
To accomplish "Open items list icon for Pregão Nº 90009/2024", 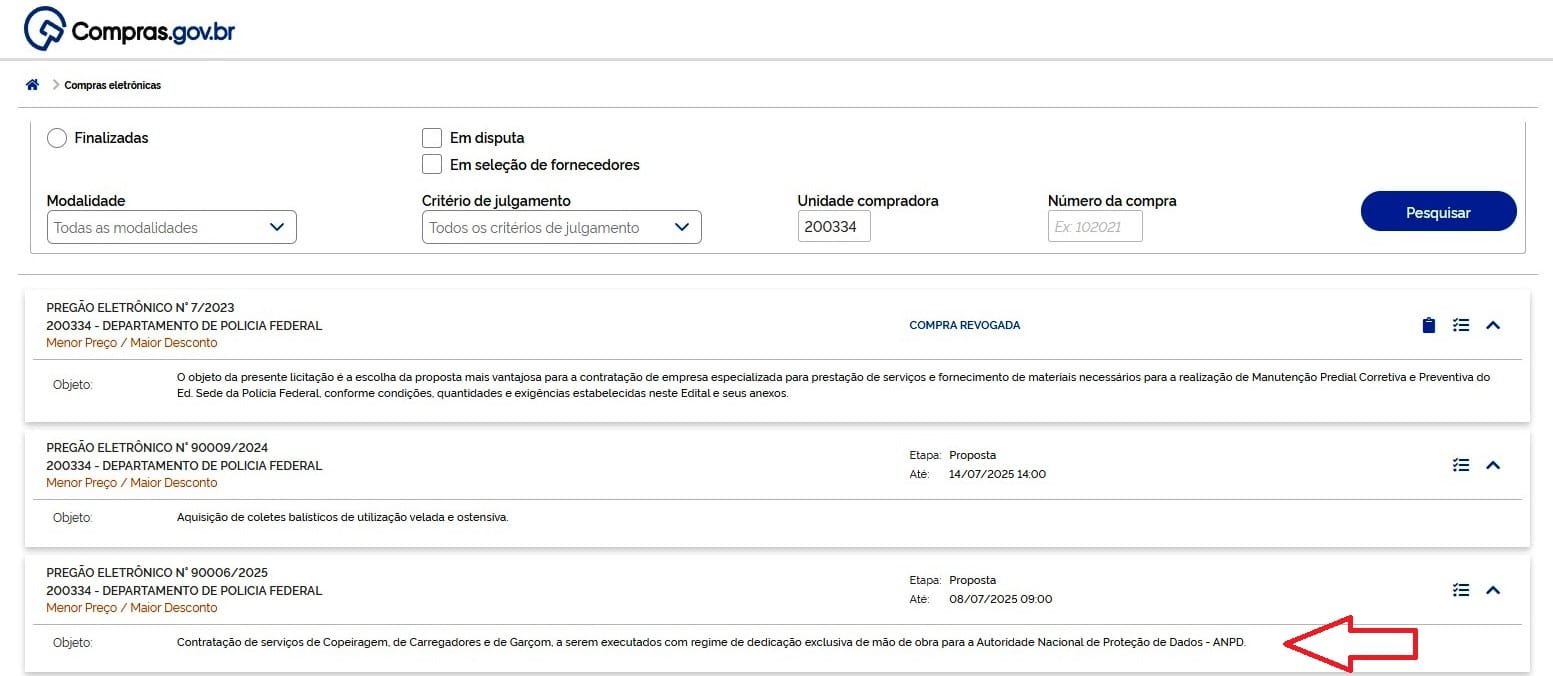I will click(x=1461, y=465).
